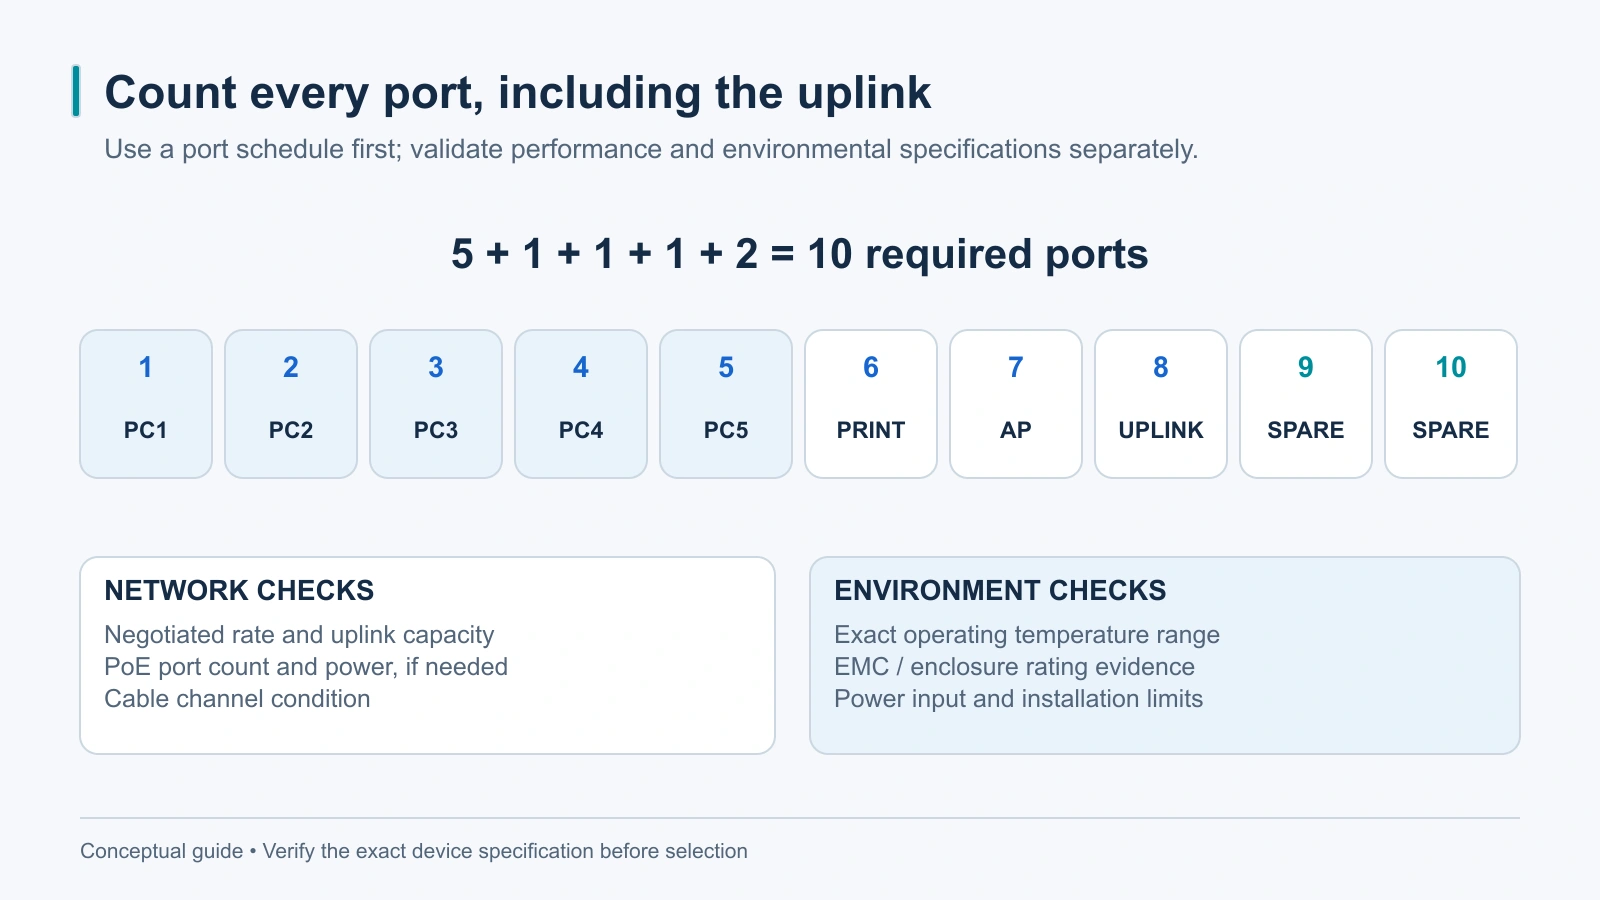Click 'EMC / enclosure rating evidence' line

1014,667
